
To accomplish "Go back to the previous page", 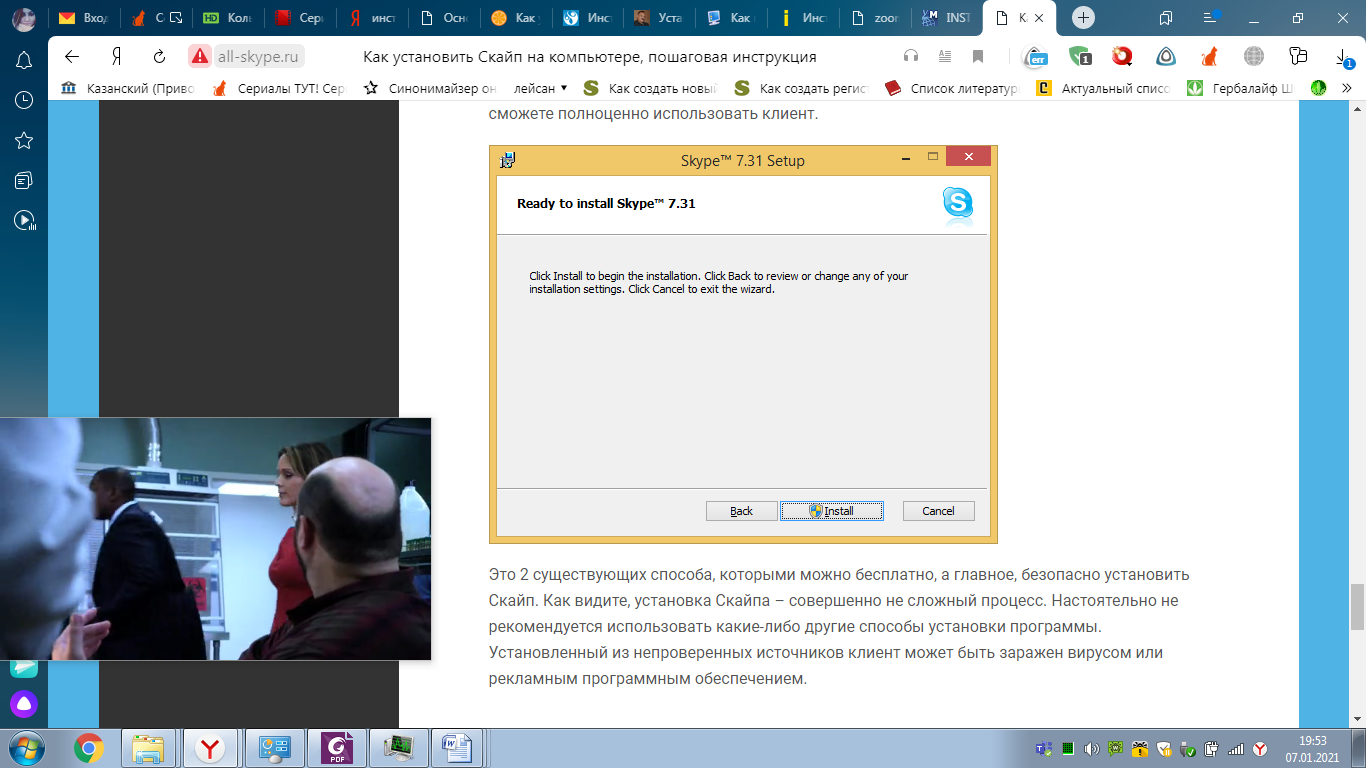I will (71, 56).
